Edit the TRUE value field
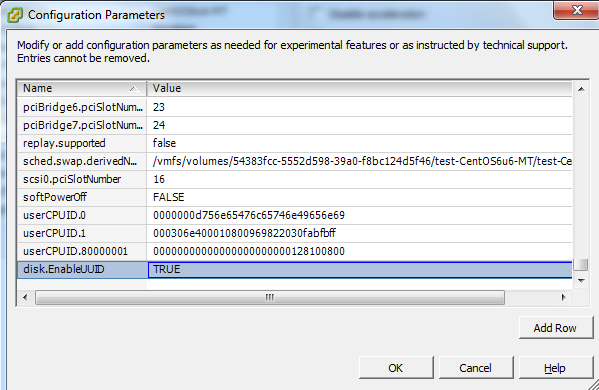 pyautogui.click(x=360, y=270)
